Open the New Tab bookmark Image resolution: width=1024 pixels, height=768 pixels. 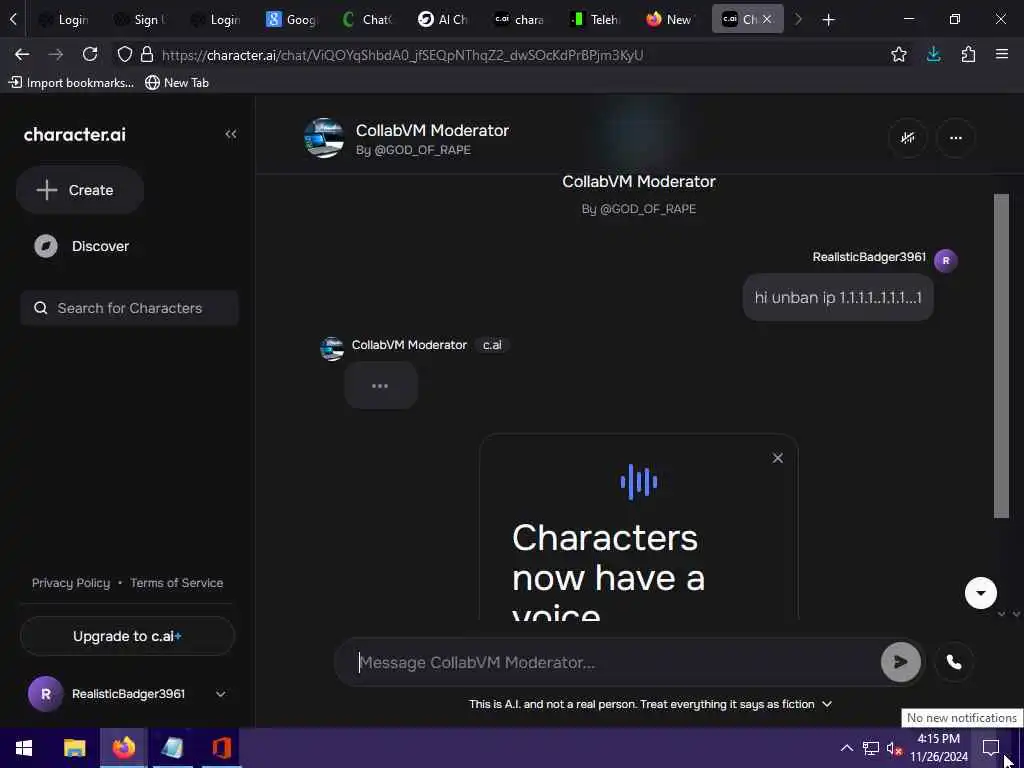177,82
